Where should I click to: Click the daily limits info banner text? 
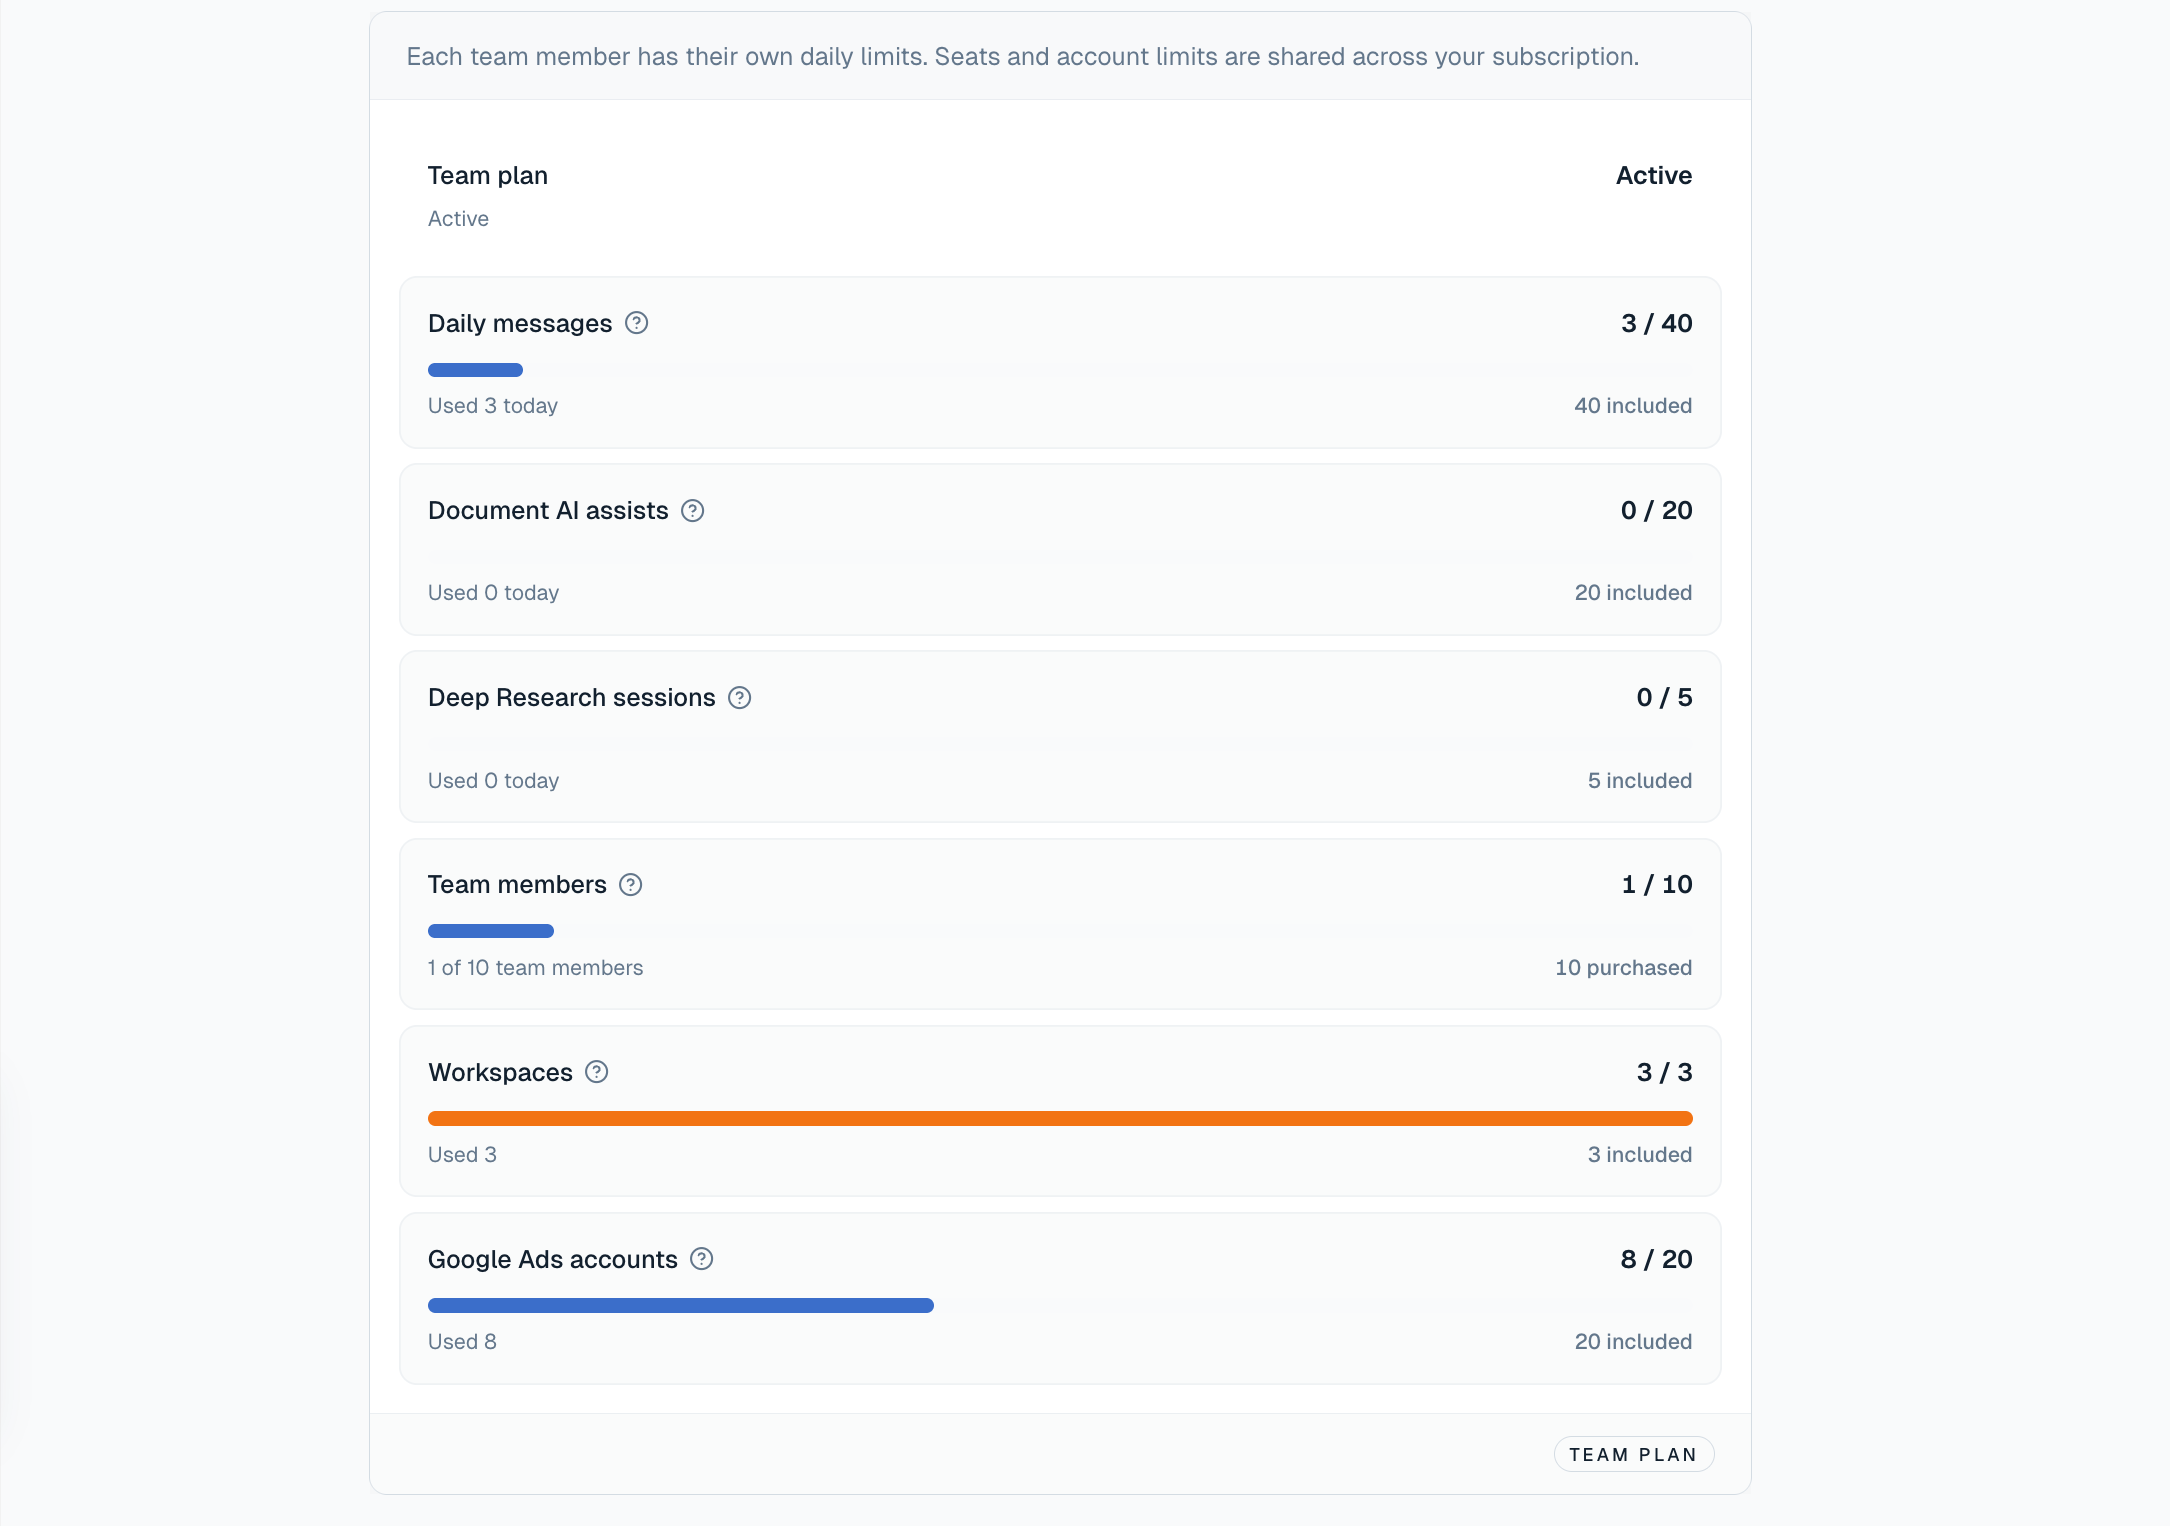tap(1022, 57)
